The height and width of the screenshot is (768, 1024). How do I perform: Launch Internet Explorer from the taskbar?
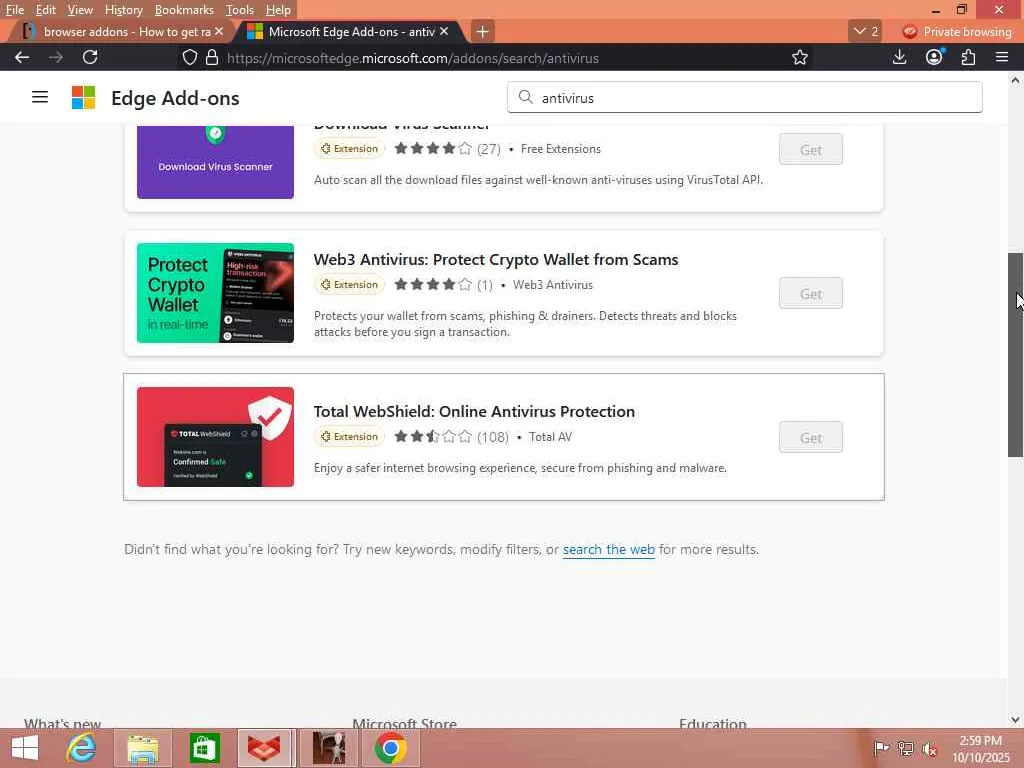pyautogui.click(x=82, y=748)
